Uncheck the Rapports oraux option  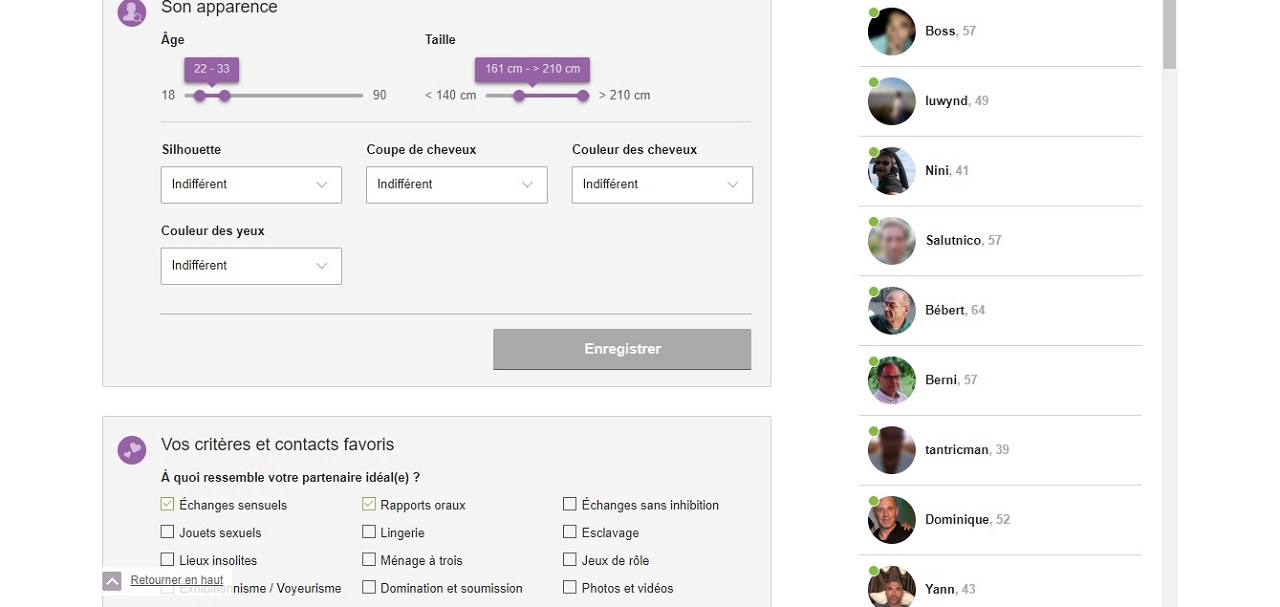coord(368,504)
